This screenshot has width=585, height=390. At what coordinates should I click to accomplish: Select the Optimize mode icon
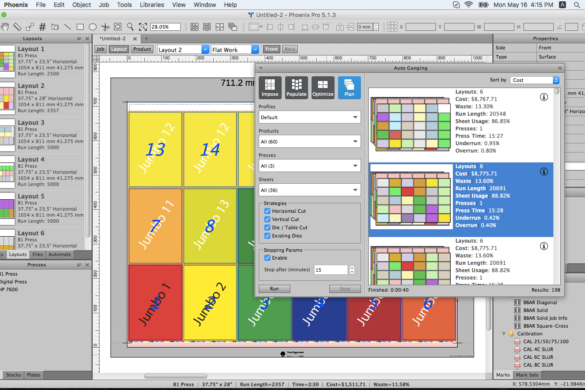click(x=323, y=88)
